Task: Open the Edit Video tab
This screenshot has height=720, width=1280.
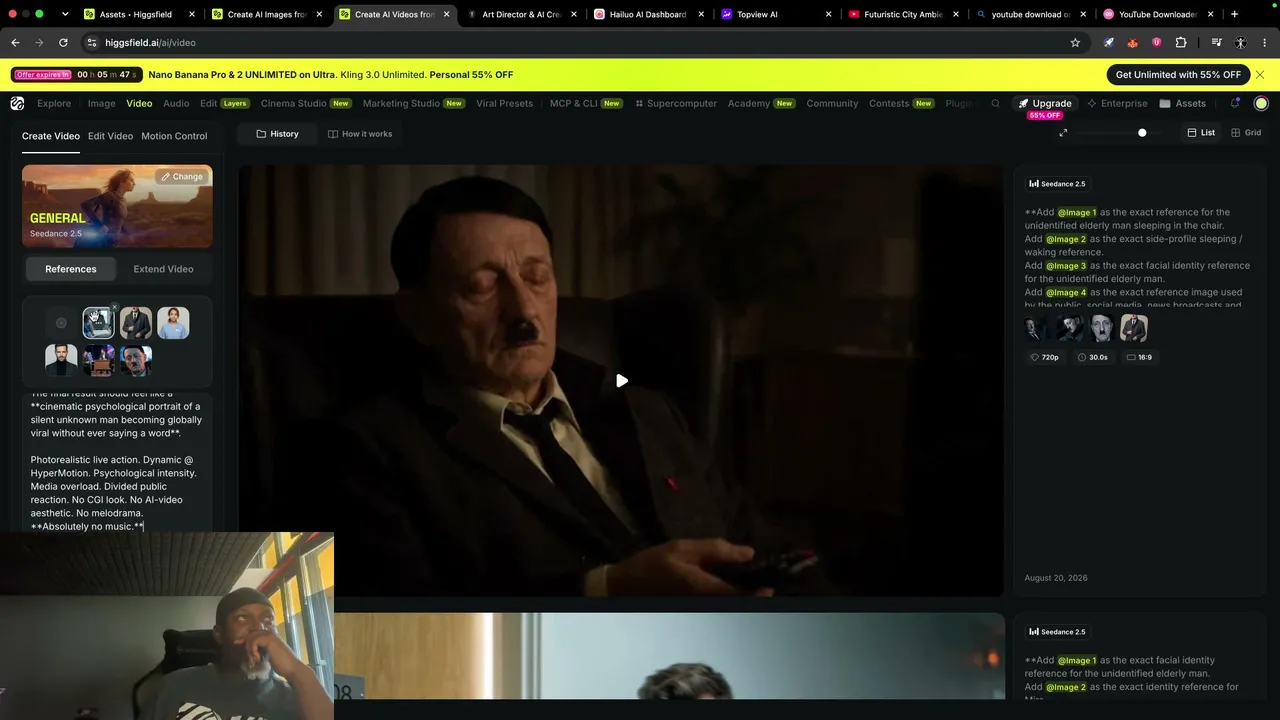Action: [x=110, y=136]
